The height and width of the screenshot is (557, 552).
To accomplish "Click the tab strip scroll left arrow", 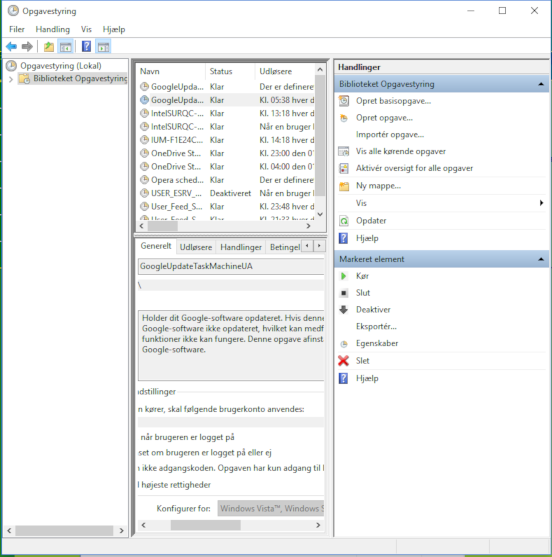I will (307, 245).
